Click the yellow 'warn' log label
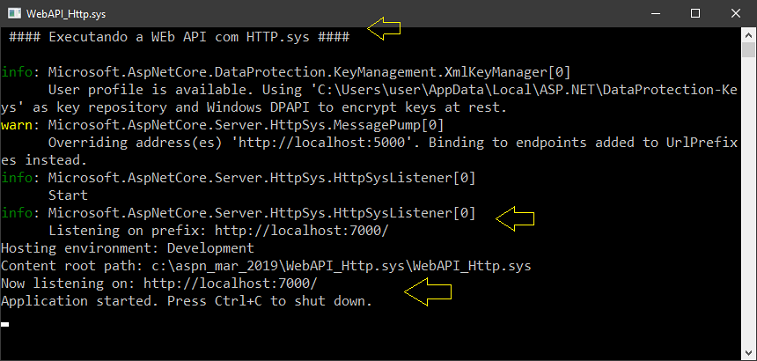757x361 pixels. 17,125
